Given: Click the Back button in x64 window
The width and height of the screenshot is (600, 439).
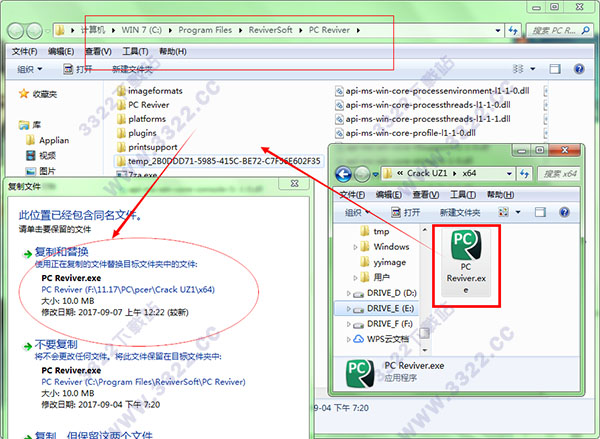Looking at the screenshot, I should tap(344, 175).
